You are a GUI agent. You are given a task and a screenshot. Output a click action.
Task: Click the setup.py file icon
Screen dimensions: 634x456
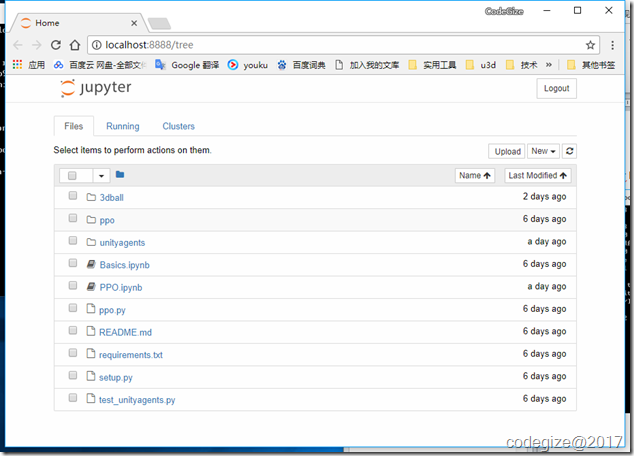coord(91,376)
